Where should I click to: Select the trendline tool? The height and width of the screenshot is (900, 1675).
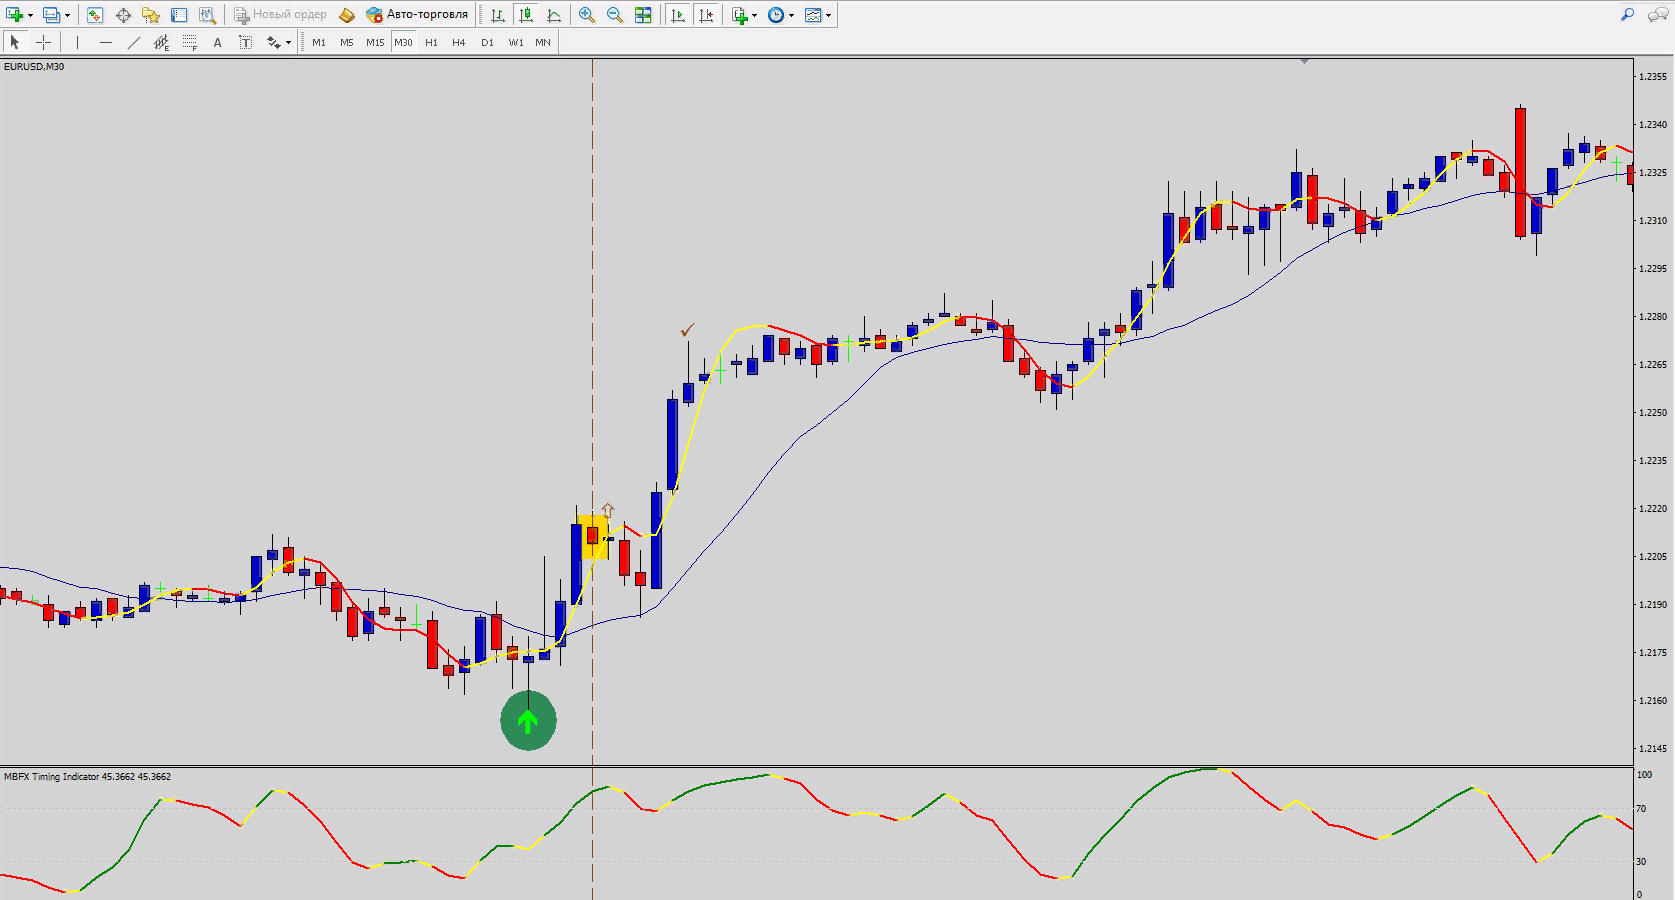click(133, 42)
